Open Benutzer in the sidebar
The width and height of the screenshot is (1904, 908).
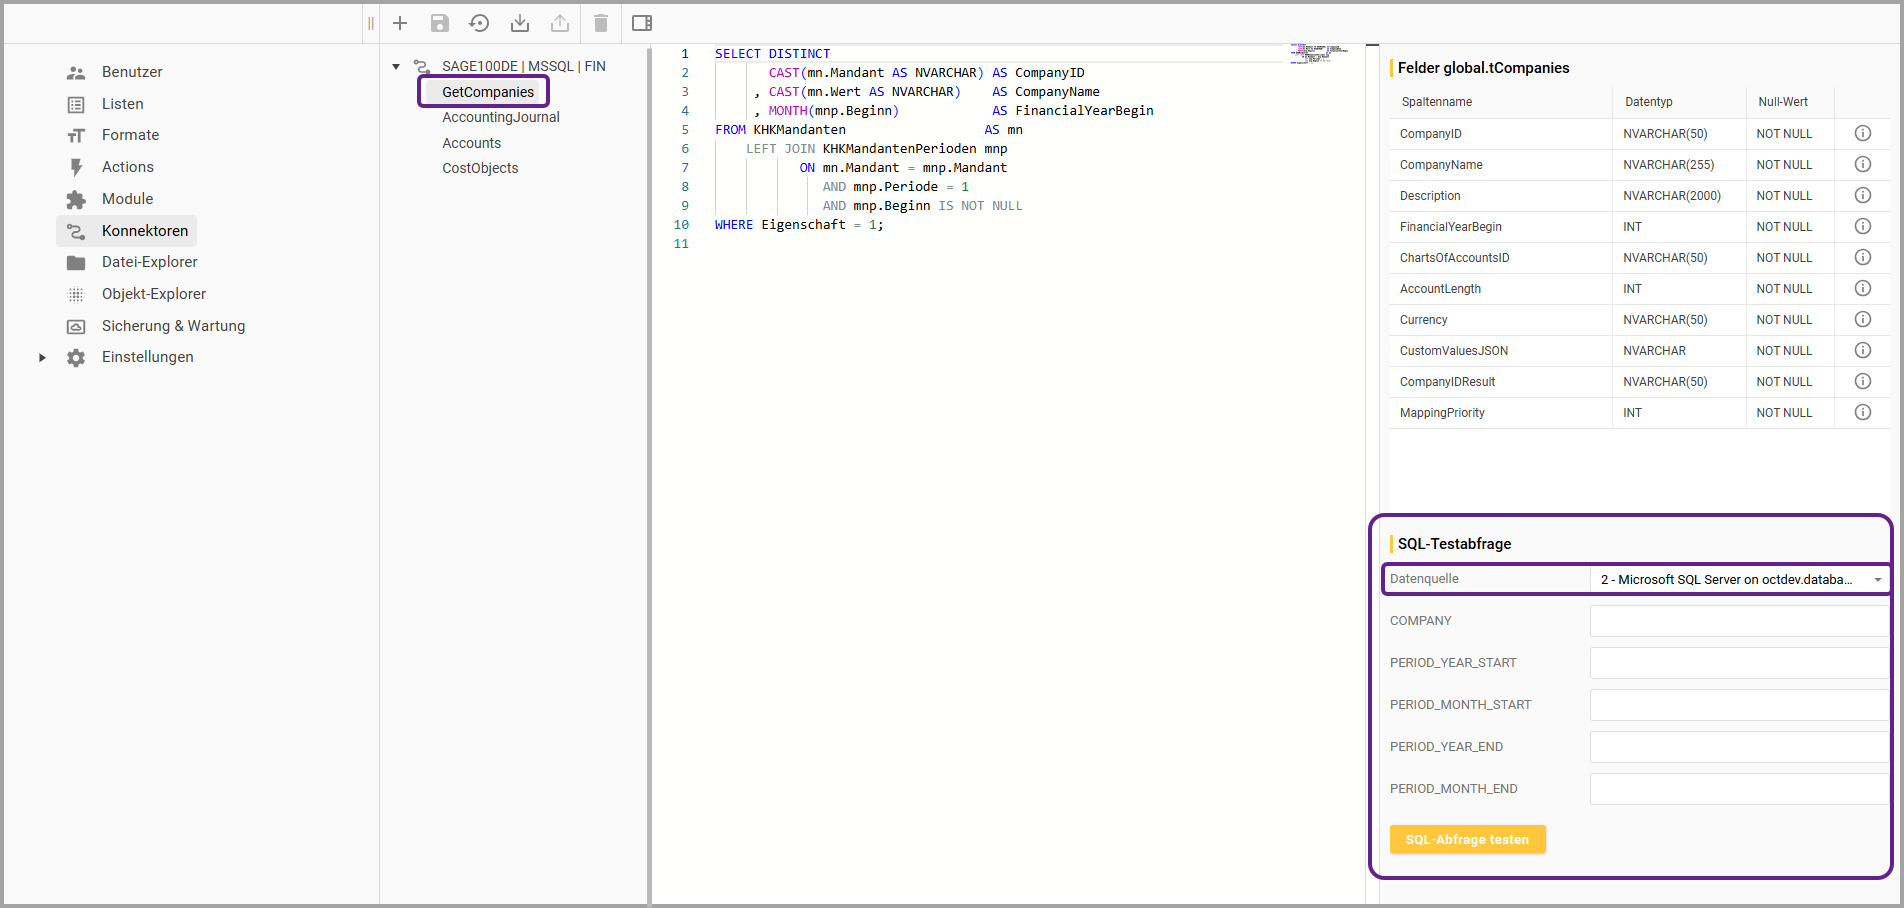pyautogui.click(x=131, y=72)
